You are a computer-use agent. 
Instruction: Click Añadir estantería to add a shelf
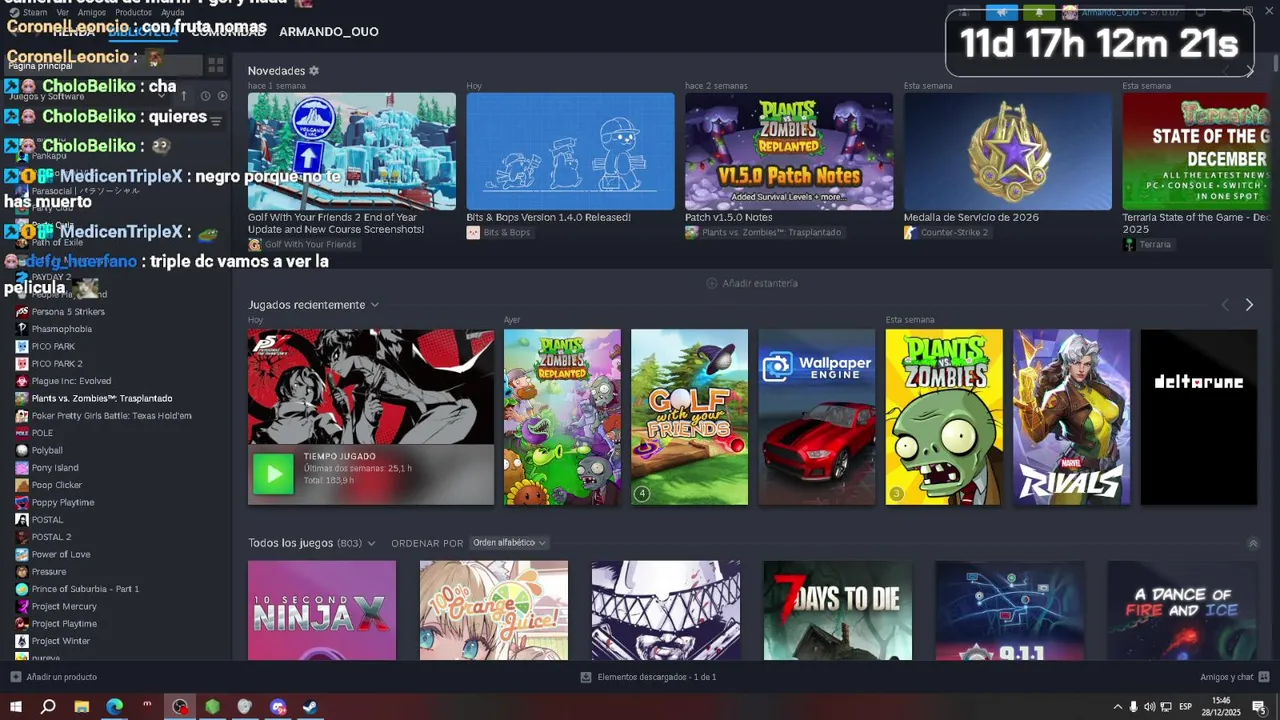click(x=752, y=283)
